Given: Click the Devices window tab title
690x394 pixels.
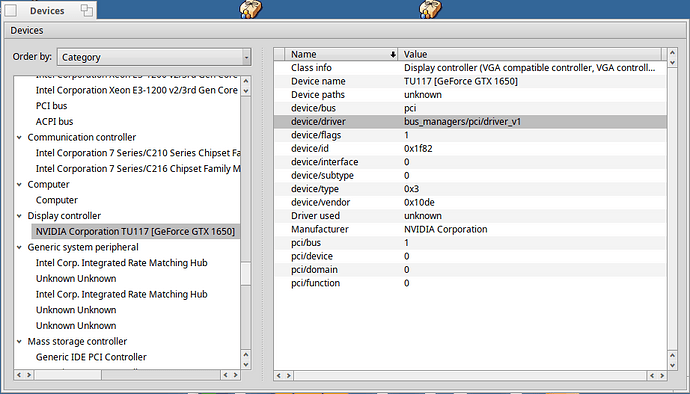Looking at the screenshot, I should pos(47,11).
